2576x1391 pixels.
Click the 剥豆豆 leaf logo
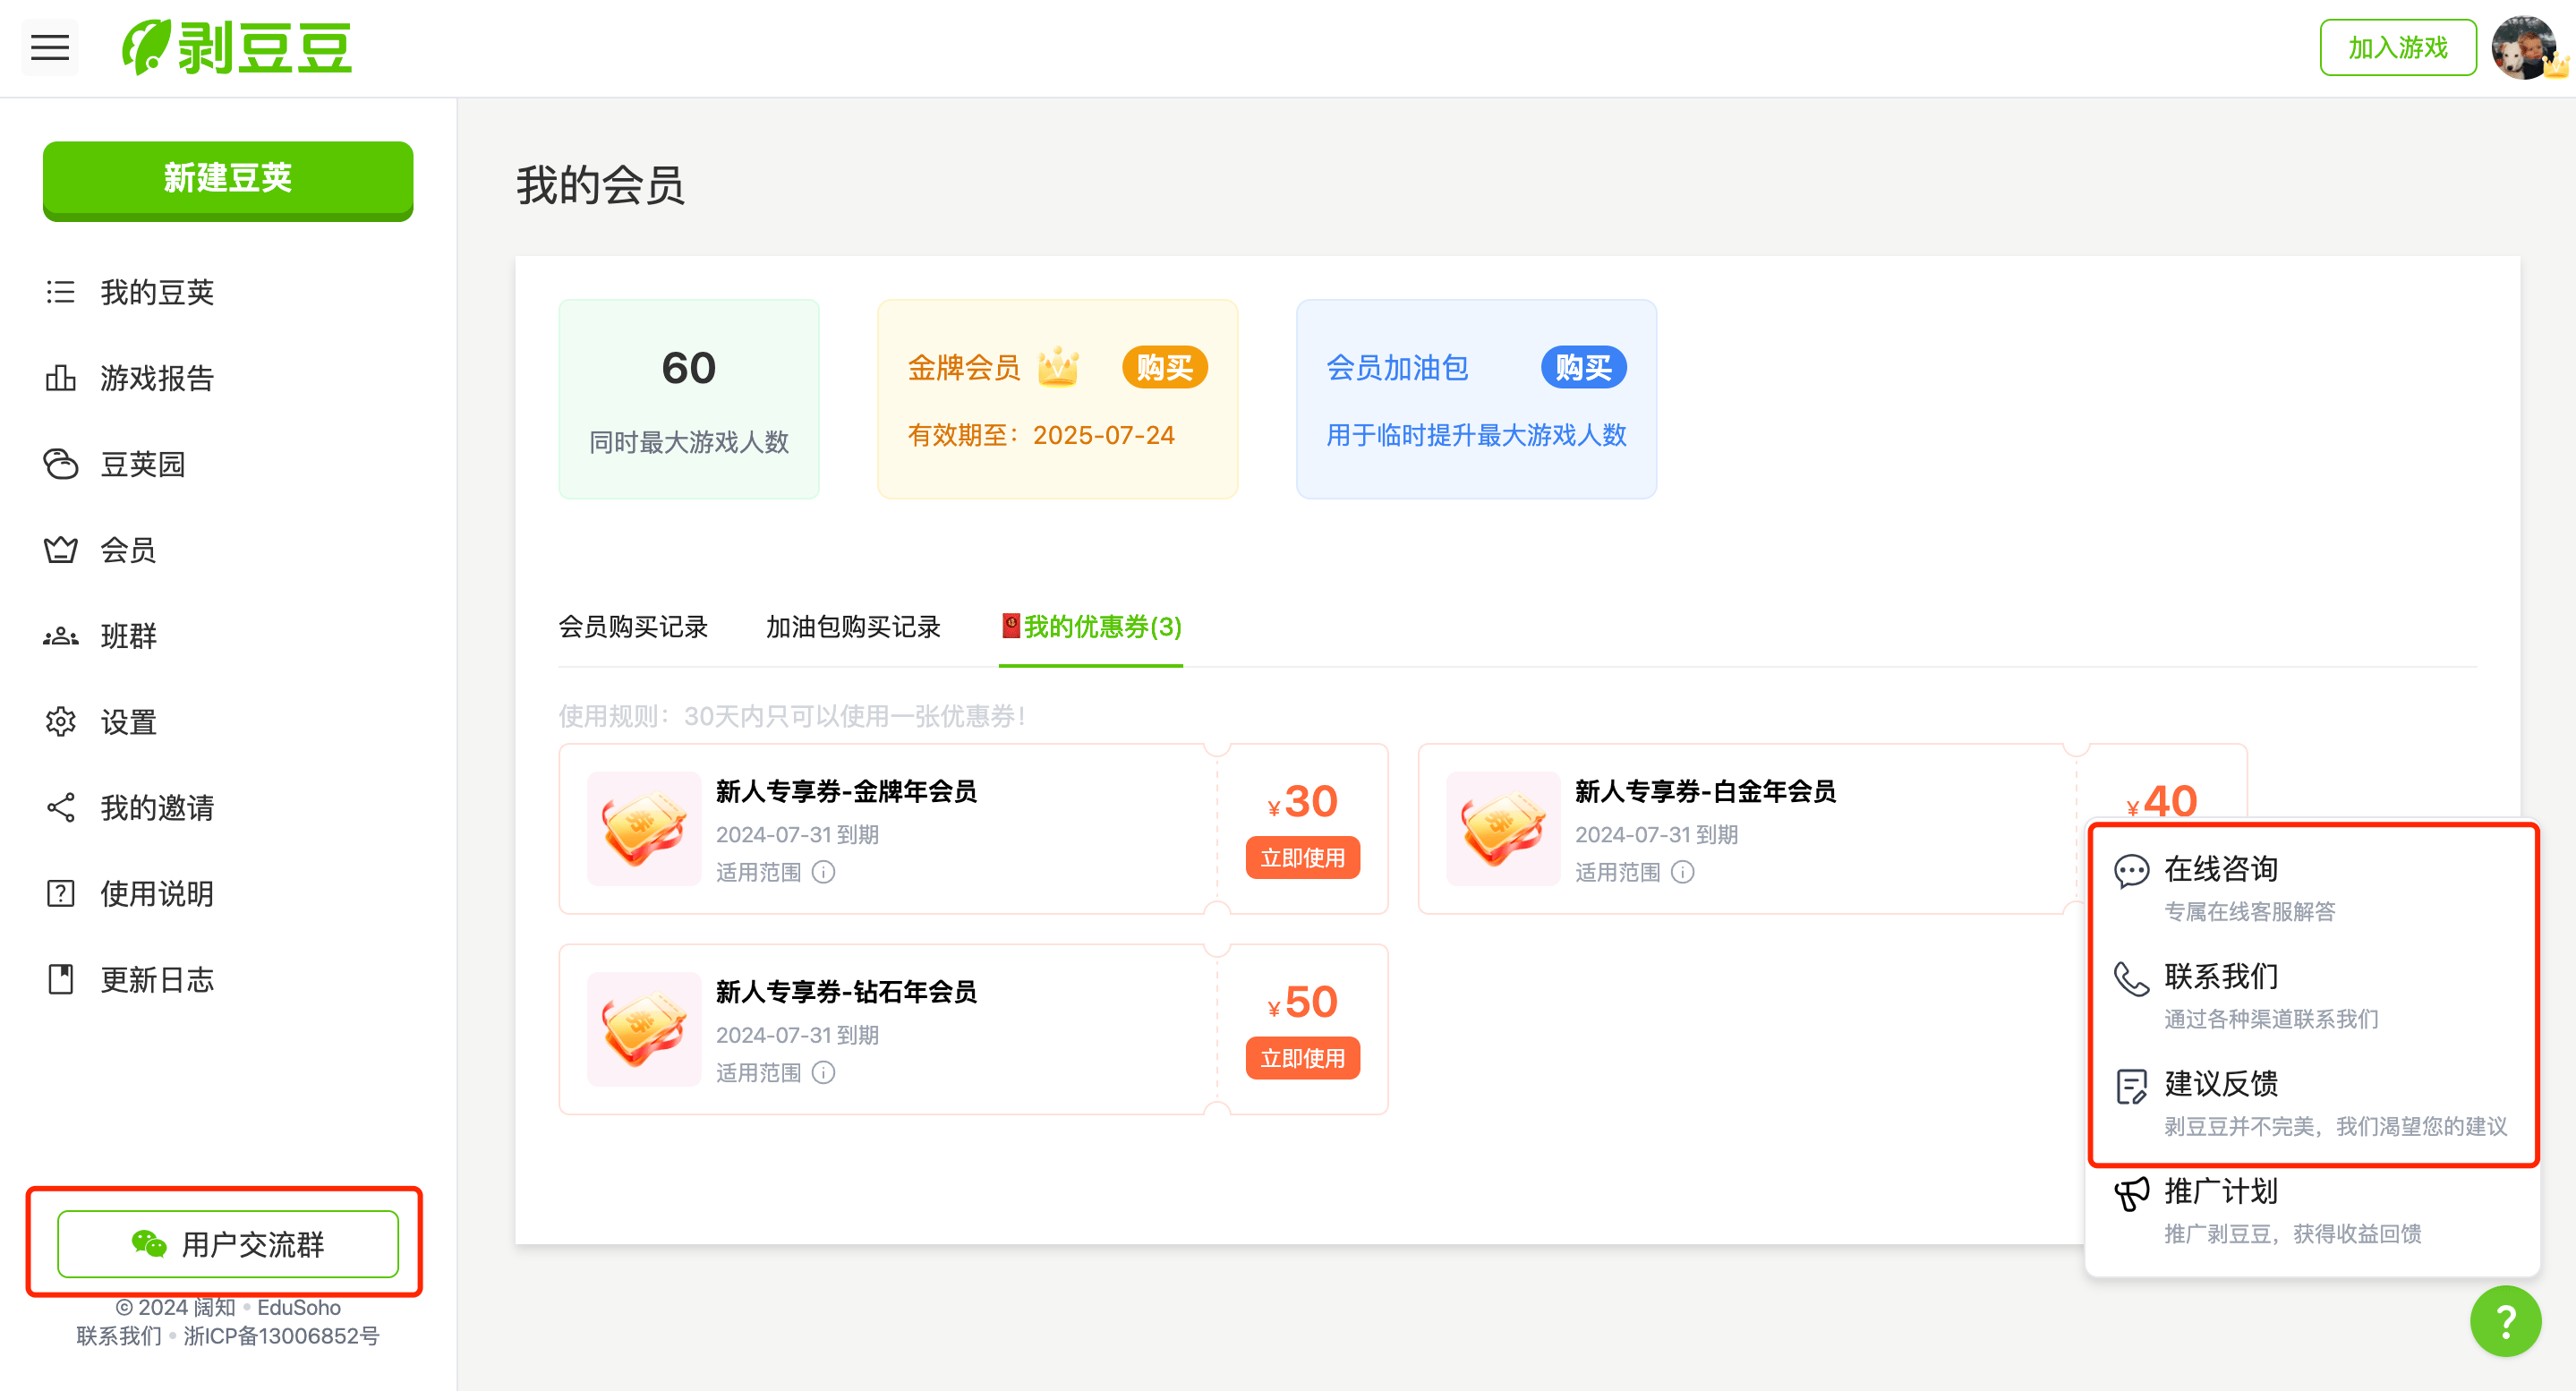(x=237, y=47)
